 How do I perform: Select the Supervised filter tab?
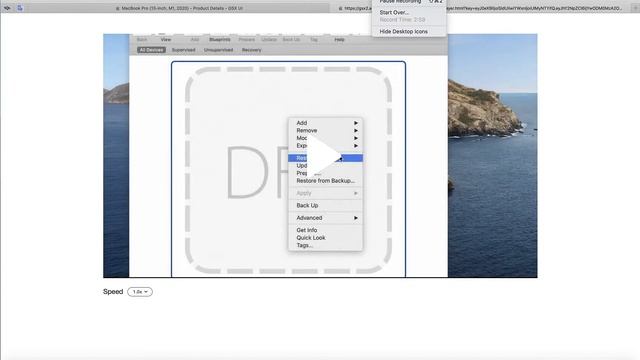[183, 50]
